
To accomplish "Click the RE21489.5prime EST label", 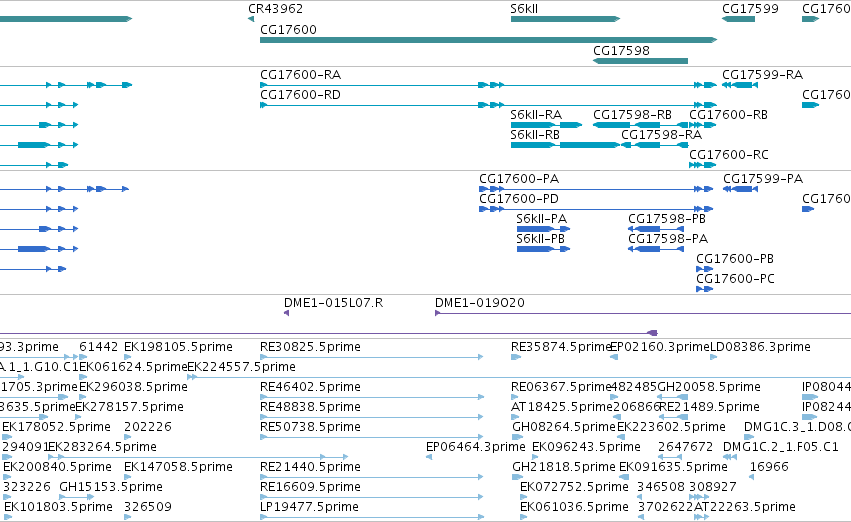I will [709, 407].
